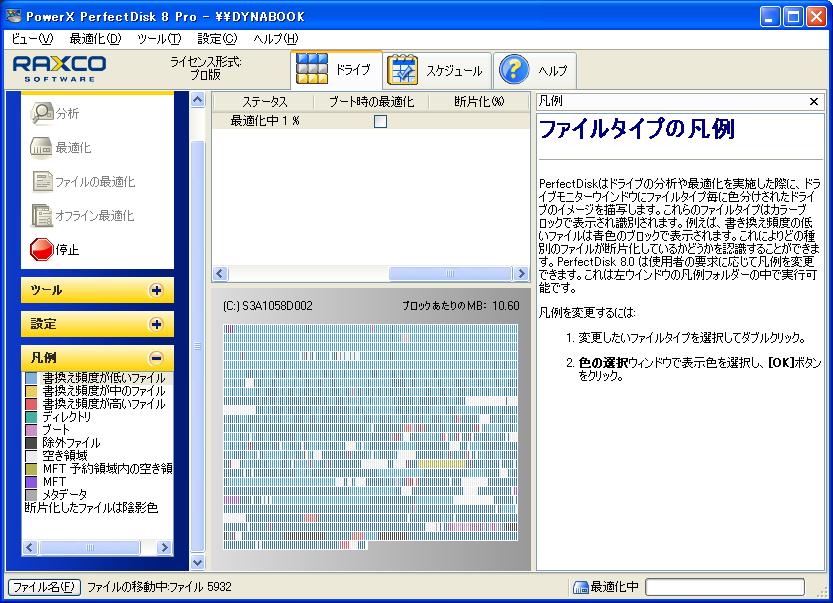Click the sidebar scroll down arrow

[197, 562]
